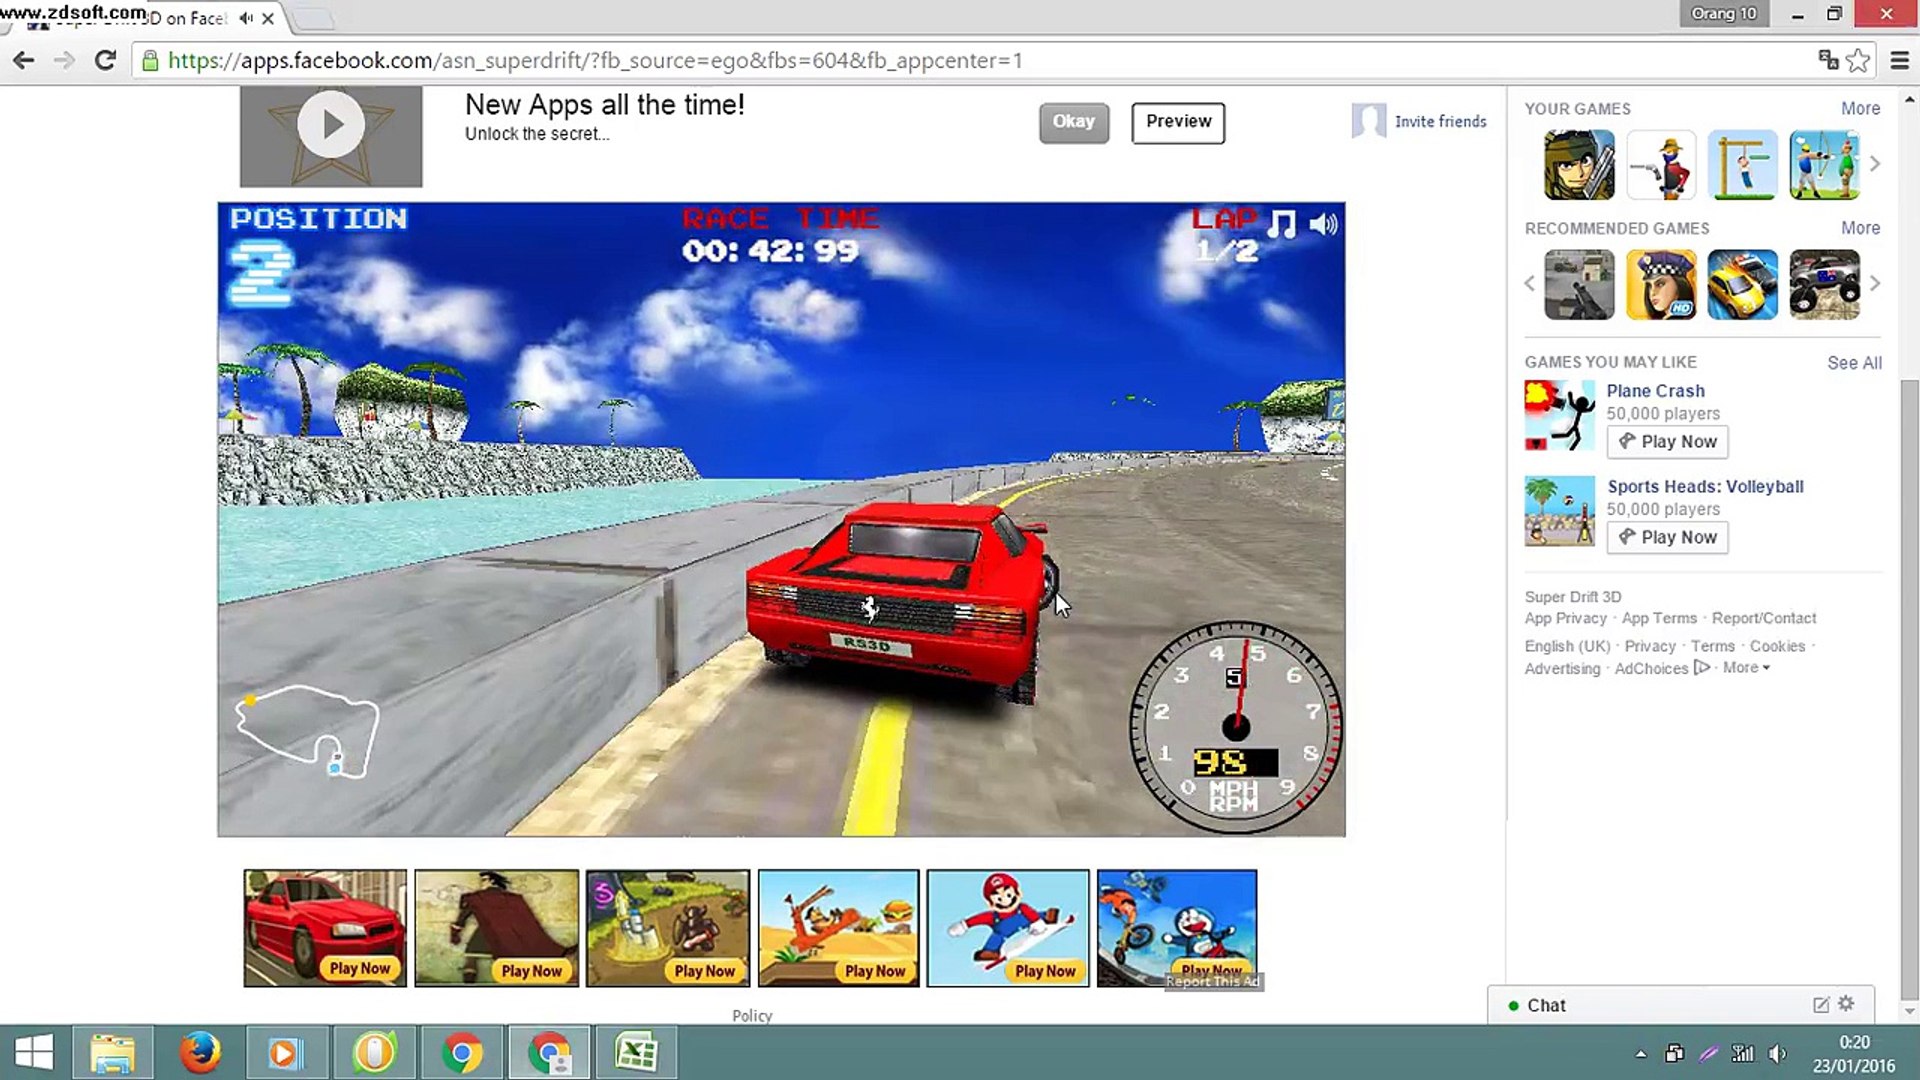Click the Invite friends link
The width and height of the screenshot is (1920, 1080).
pyautogui.click(x=1440, y=121)
